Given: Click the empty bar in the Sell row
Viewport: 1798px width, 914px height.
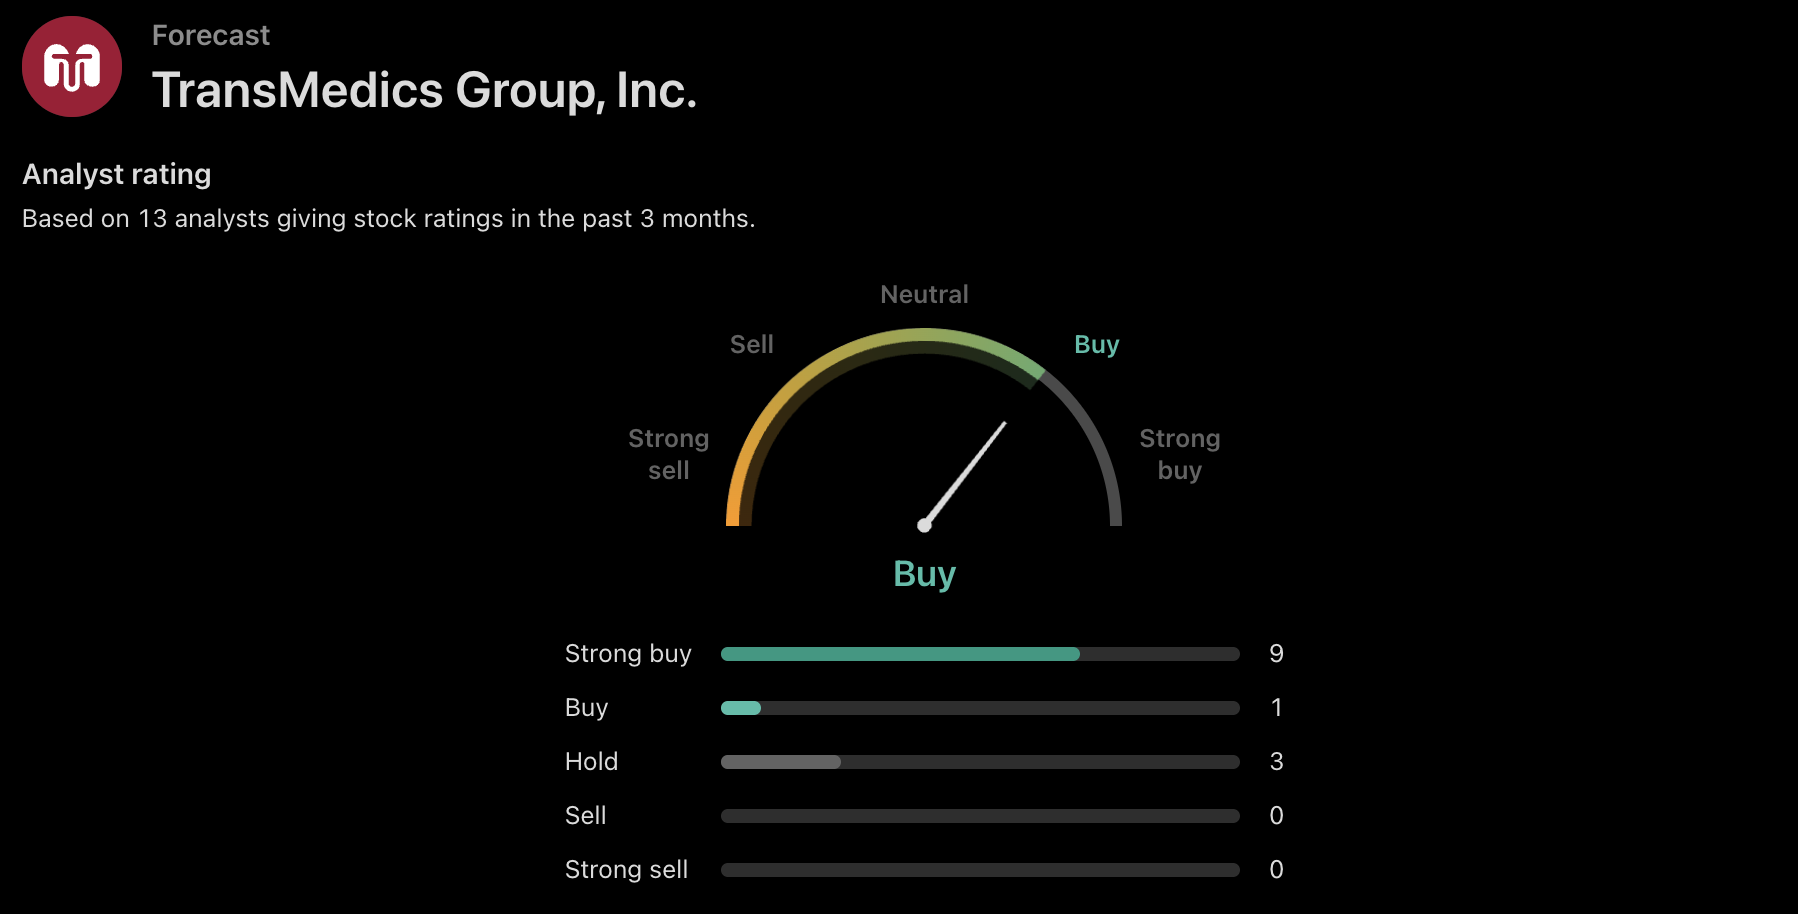Looking at the screenshot, I should [x=980, y=816].
